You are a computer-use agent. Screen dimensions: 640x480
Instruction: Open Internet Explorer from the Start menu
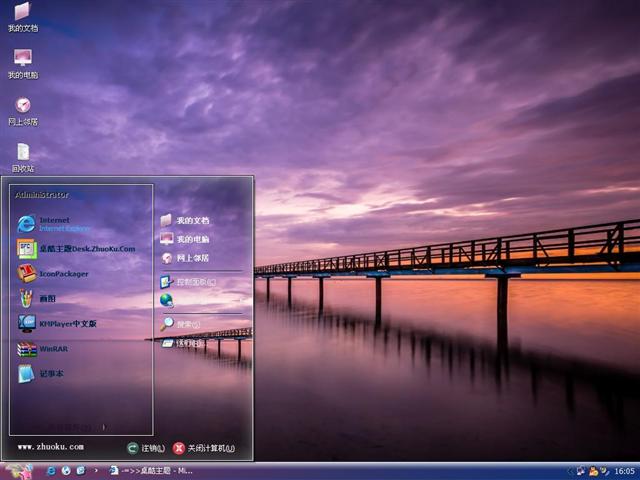click(55, 223)
